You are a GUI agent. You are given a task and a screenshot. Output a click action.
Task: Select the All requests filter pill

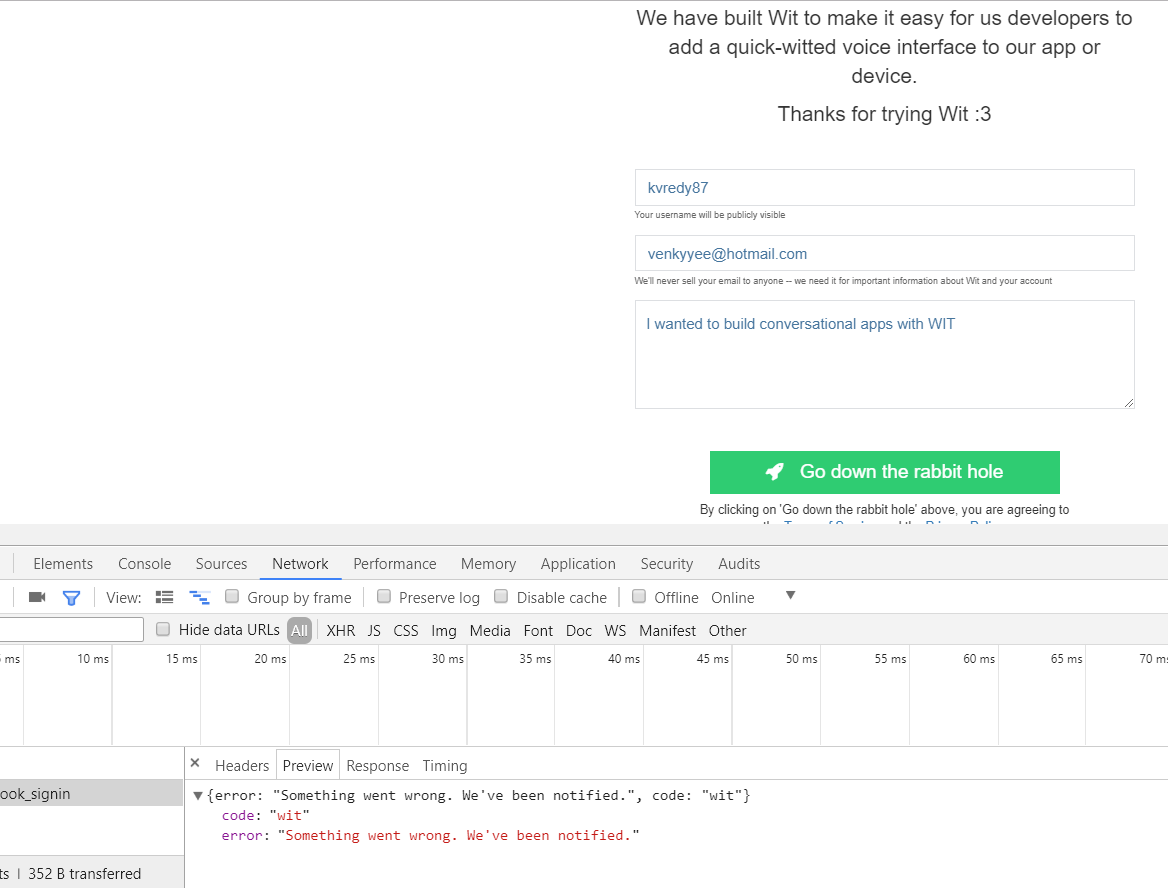(298, 630)
